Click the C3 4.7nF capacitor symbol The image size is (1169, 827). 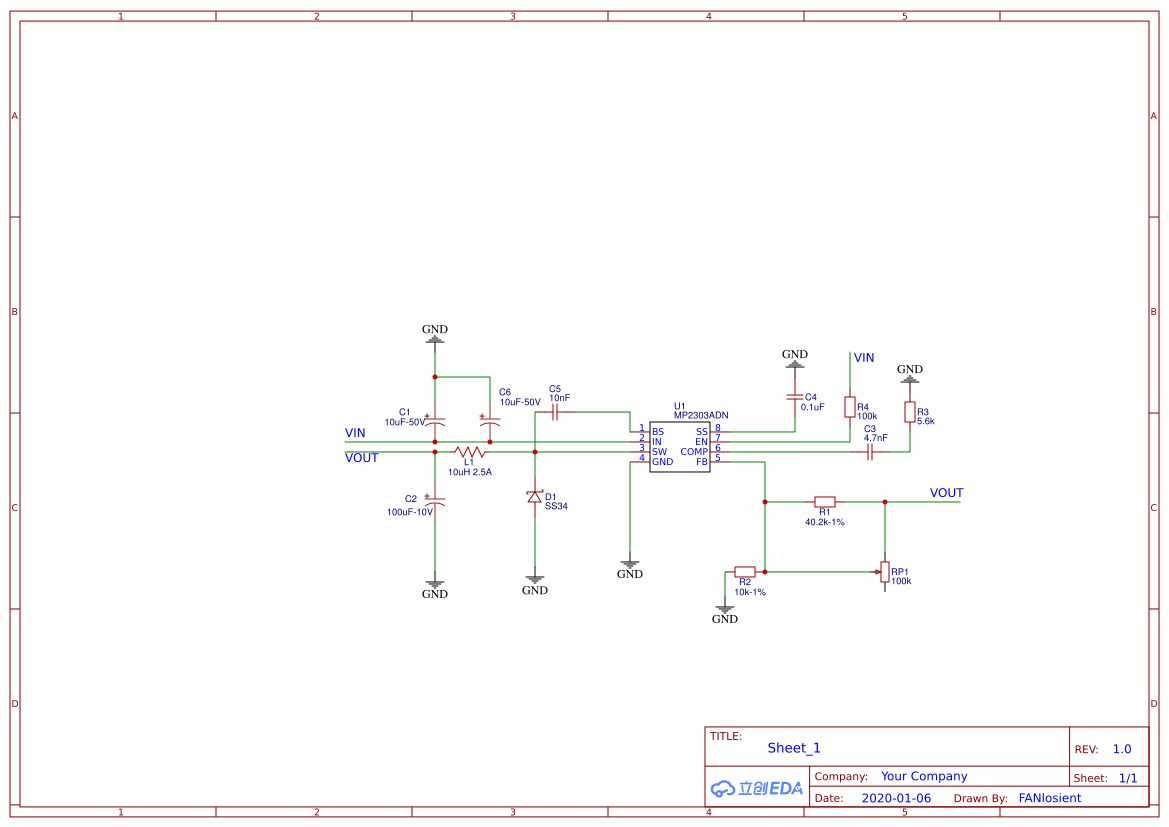(x=869, y=452)
